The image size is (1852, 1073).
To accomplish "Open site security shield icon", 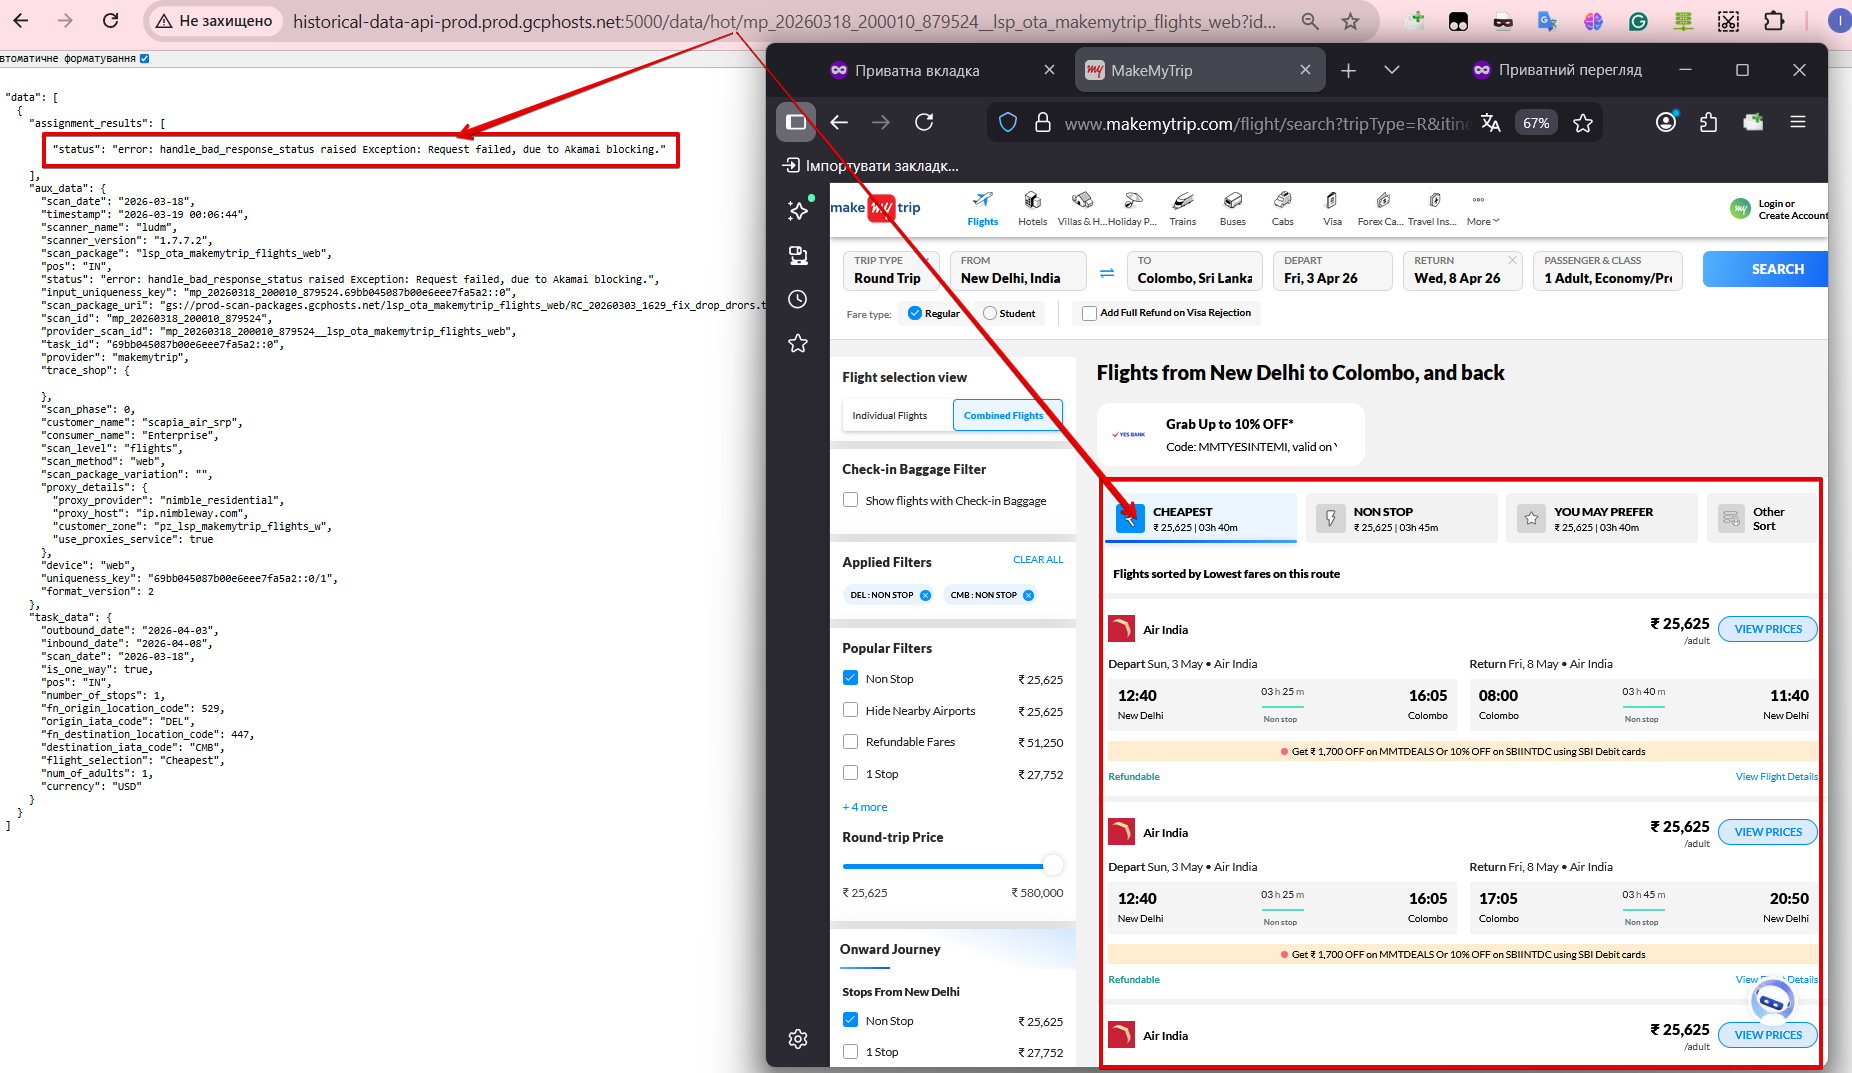I will [1008, 122].
